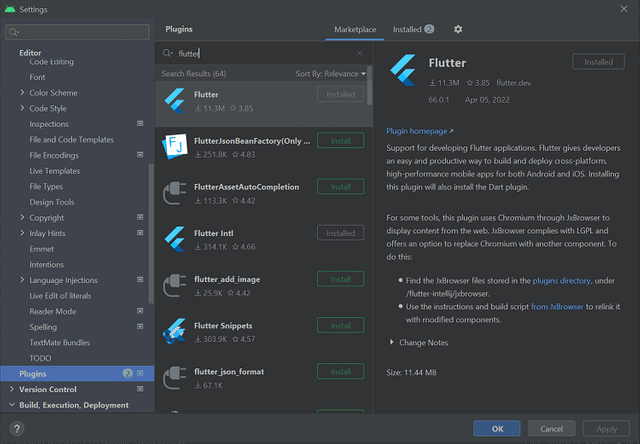
Task: Switch to the Marketplace tab
Action: 355,29
